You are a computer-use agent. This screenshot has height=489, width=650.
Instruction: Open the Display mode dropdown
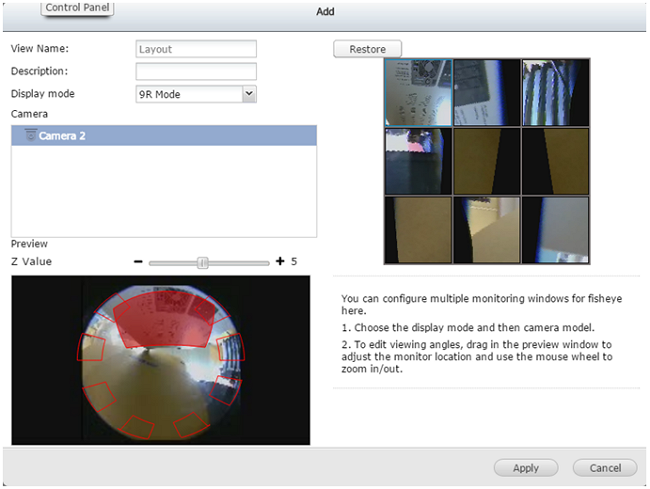tap(249, 94)
